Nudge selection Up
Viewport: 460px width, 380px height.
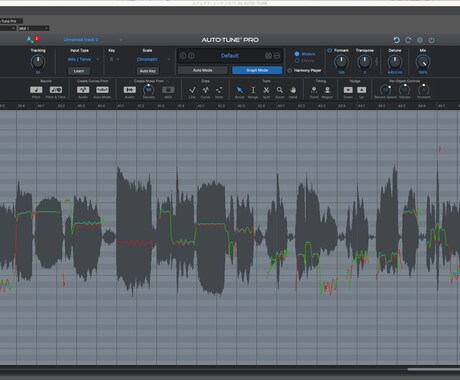[x=361, y=90]
